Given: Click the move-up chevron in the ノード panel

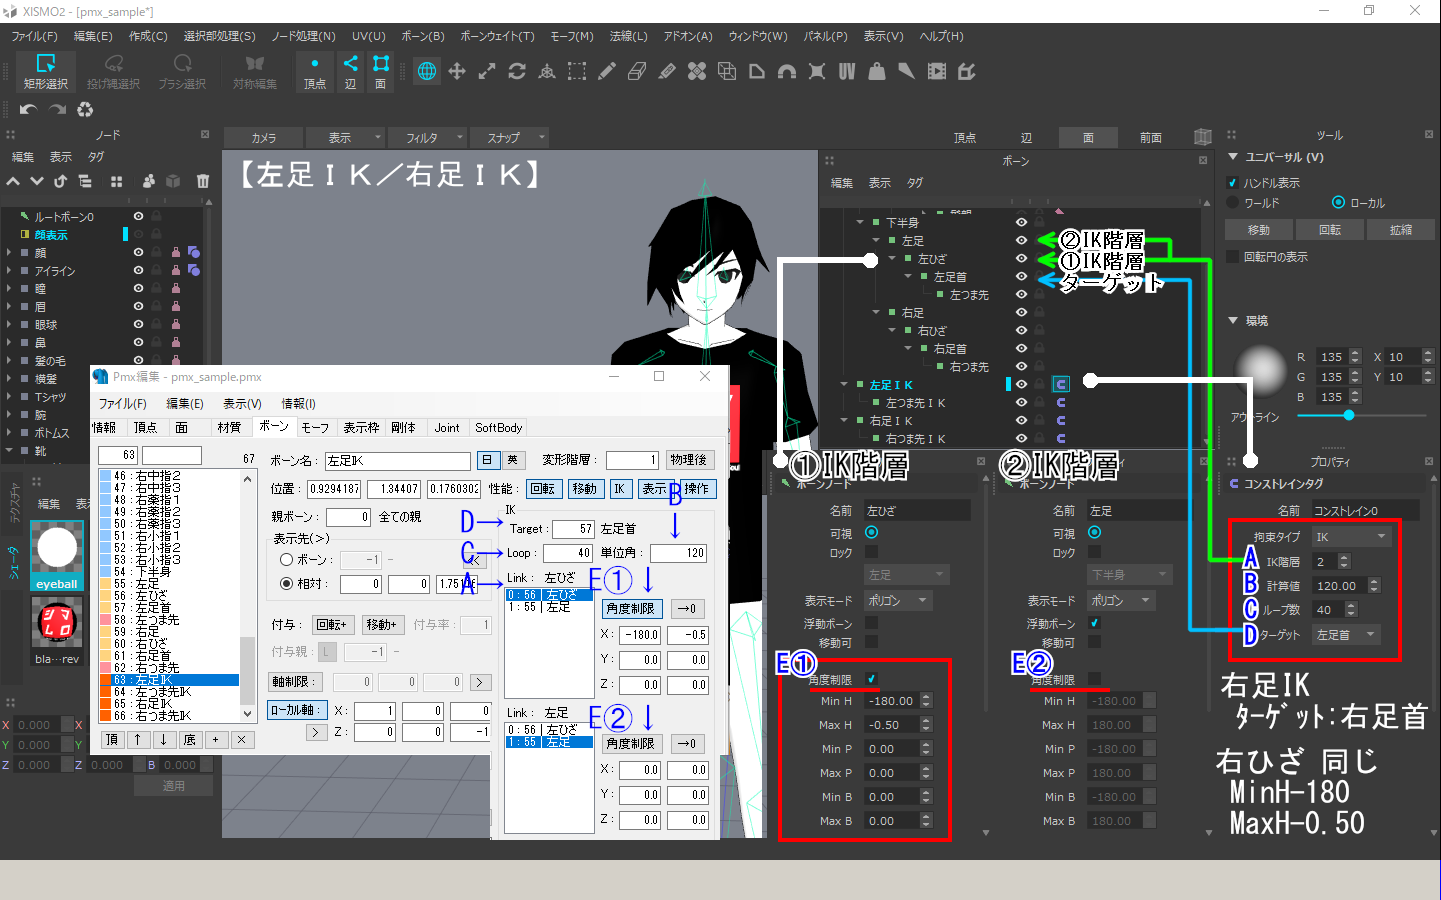Looking at the screenshot, I should pos(13,181).
